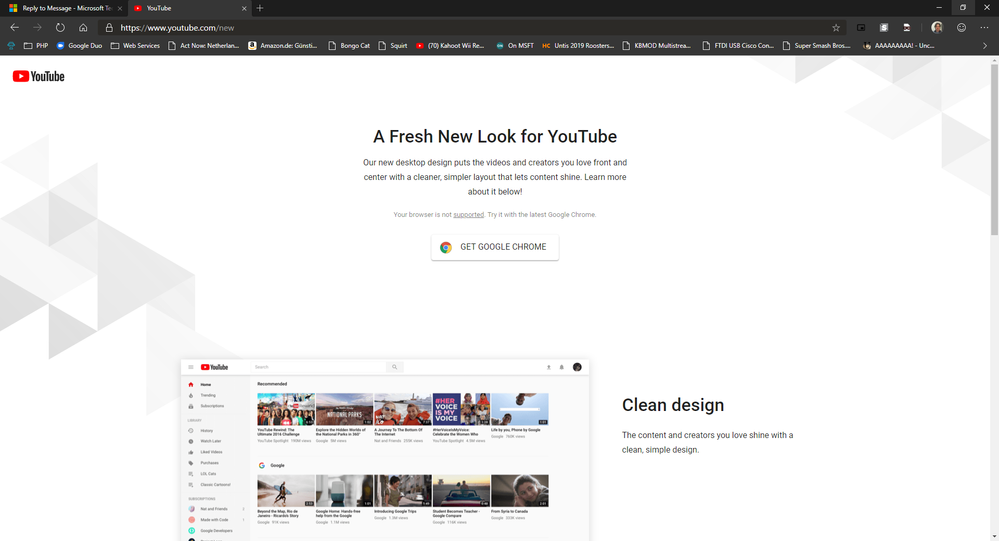Image resolution: width=999 pixels, height=541 pixels.
Task: Click the National Parks video thumbnail in preview
Action: [x=345, y=409]
